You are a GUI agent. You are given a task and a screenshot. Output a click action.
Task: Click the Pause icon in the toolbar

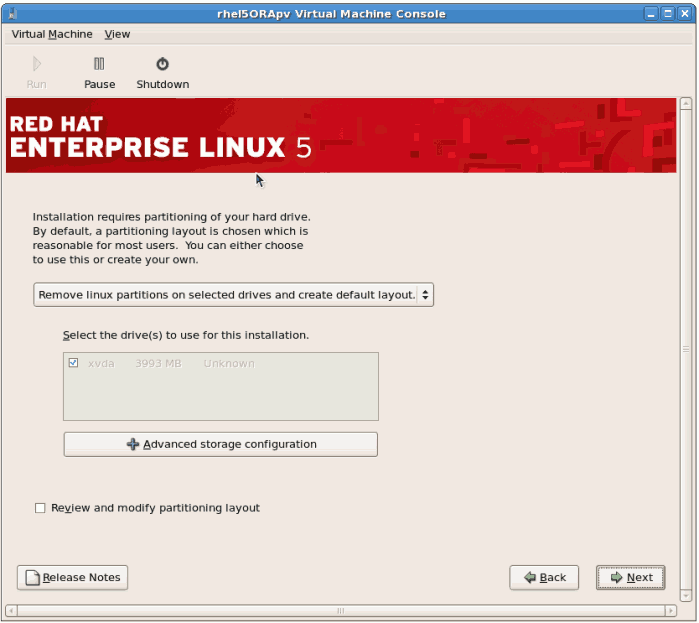tap(99, 64)
